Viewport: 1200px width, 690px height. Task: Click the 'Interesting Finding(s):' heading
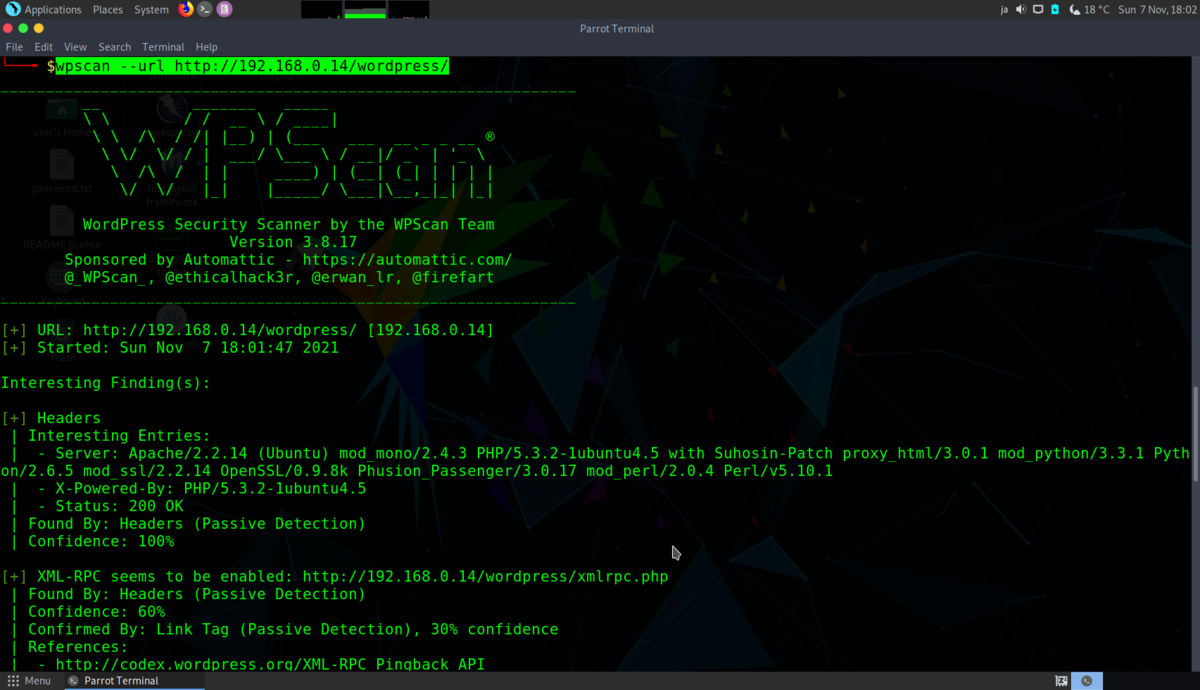coord(106,383)
